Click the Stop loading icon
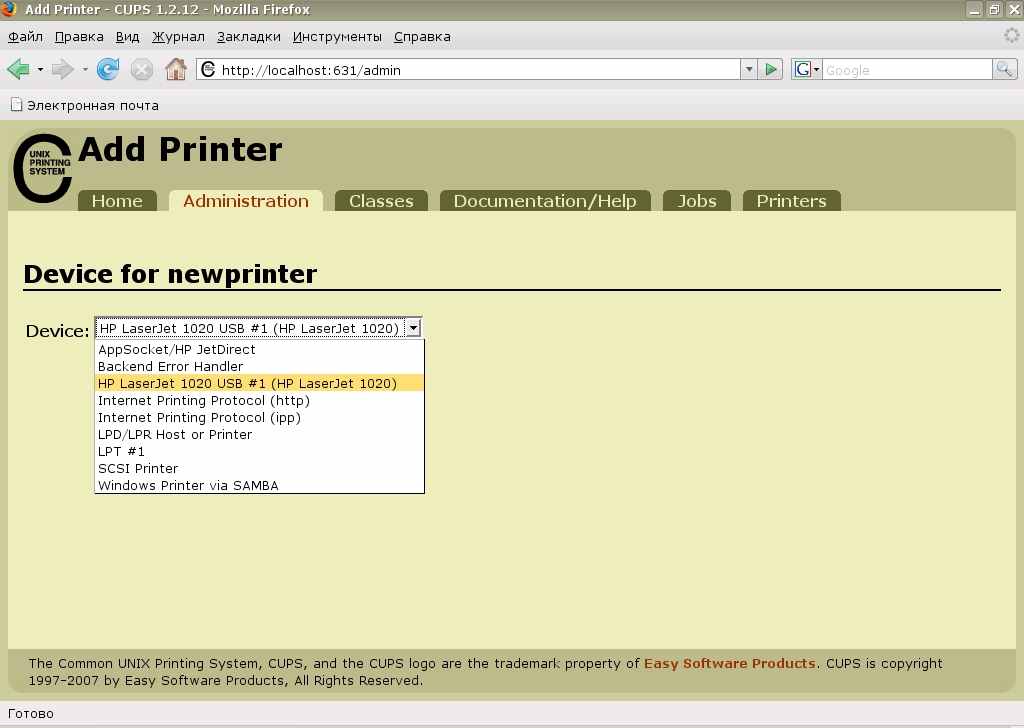The width and height of the screenshot is (1024, 728). coord(142,69)
